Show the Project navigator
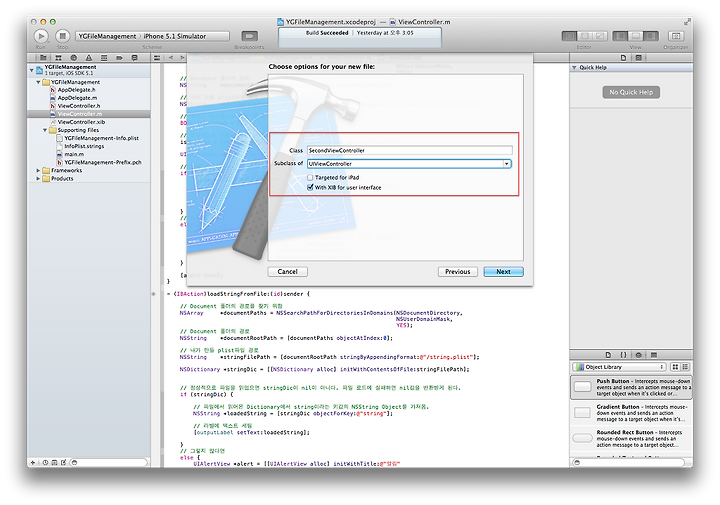Viewport: 720px width, 505px height. pyautogui.click(x=43, y=58)
